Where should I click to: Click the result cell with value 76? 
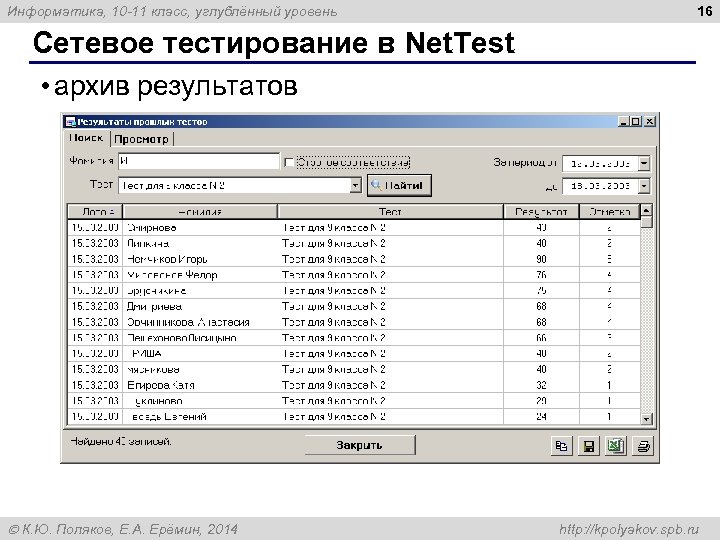(541, 275)
